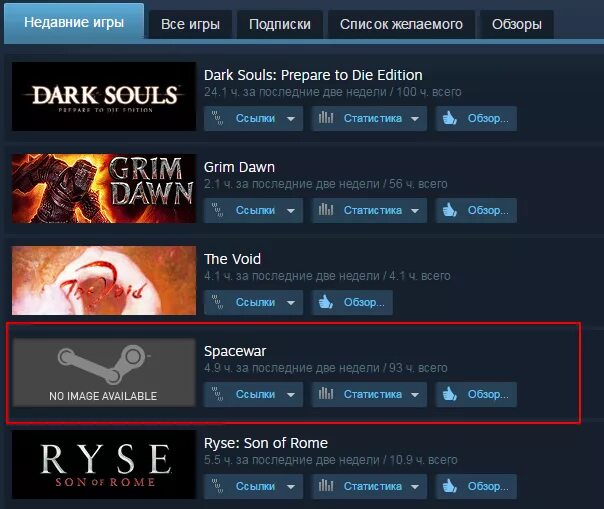The height and width of the screenshot is (509, 604).
Task: Click the Grim Dawn game thumbnail
Action: tap(104, 188)
